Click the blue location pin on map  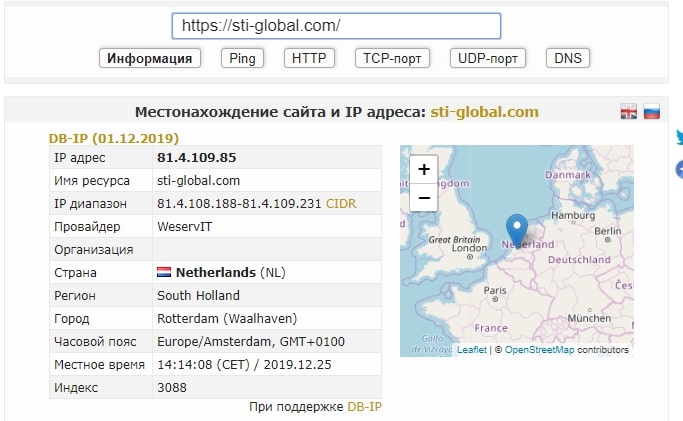(x=517, y=231)
